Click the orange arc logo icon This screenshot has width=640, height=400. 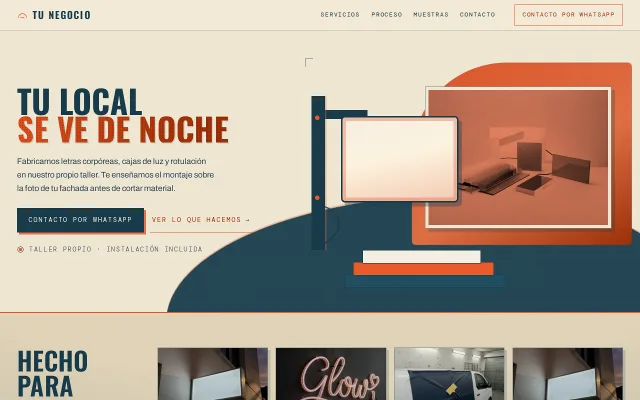pos(22,16)
